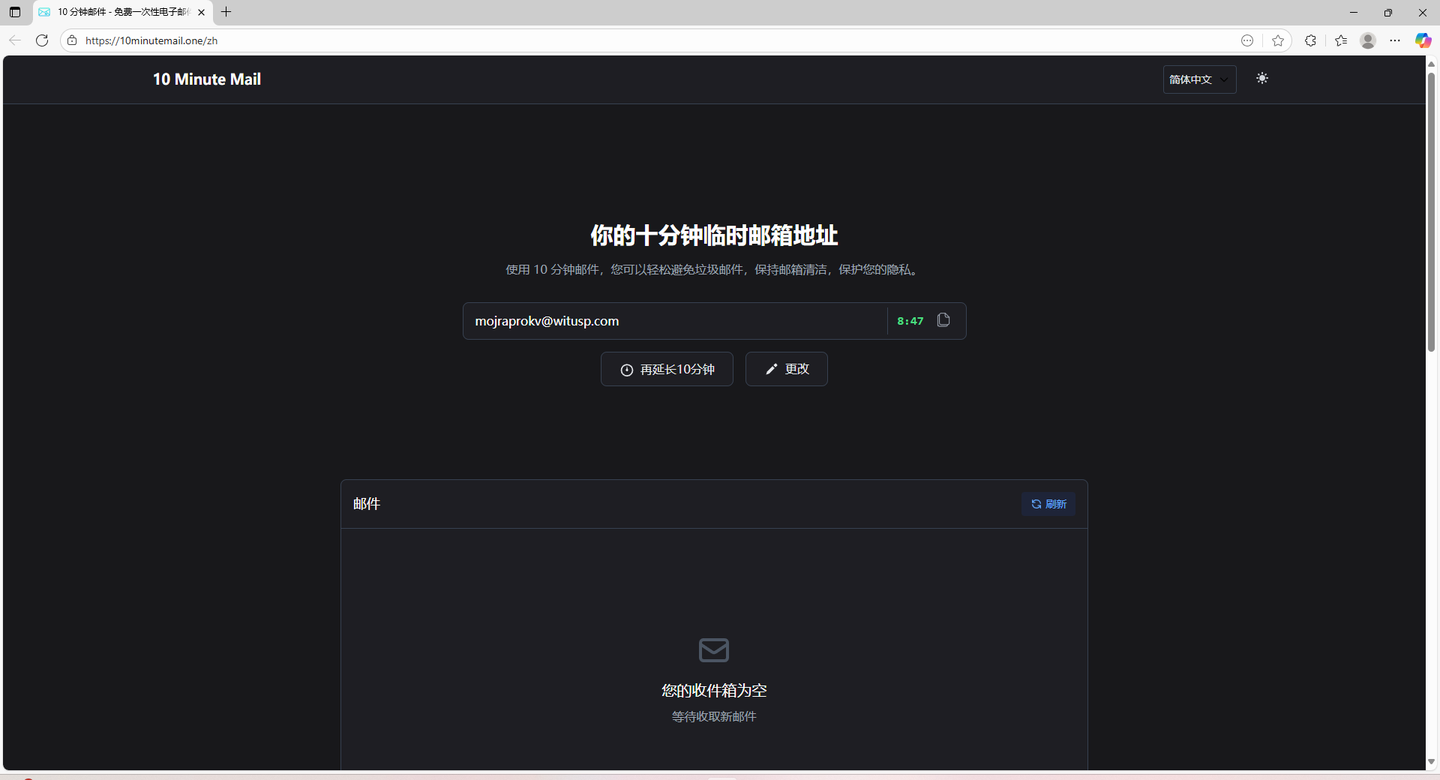Close the 10 分钟邮件 tab

tap(201, 12)
